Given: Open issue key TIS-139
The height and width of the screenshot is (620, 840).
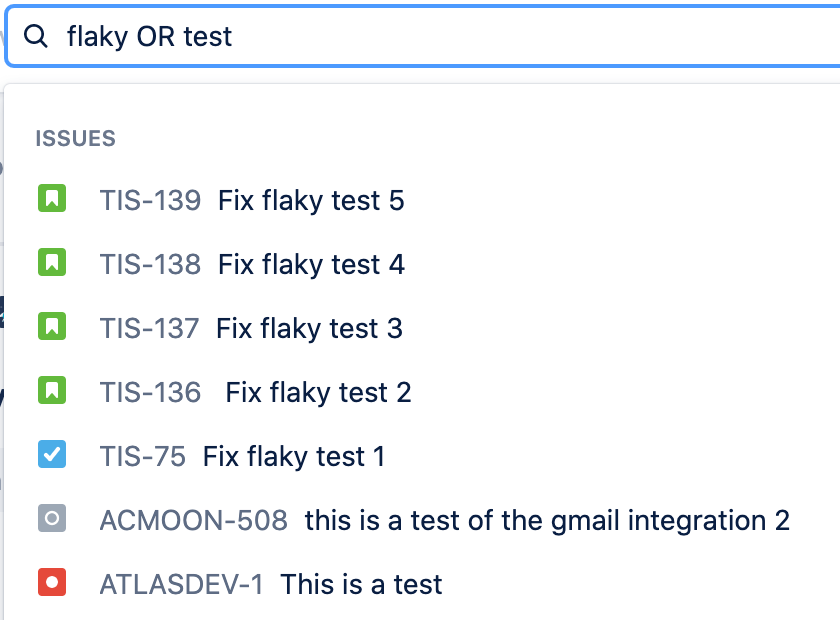Looking at the screenshot, I should pos(150,200).
